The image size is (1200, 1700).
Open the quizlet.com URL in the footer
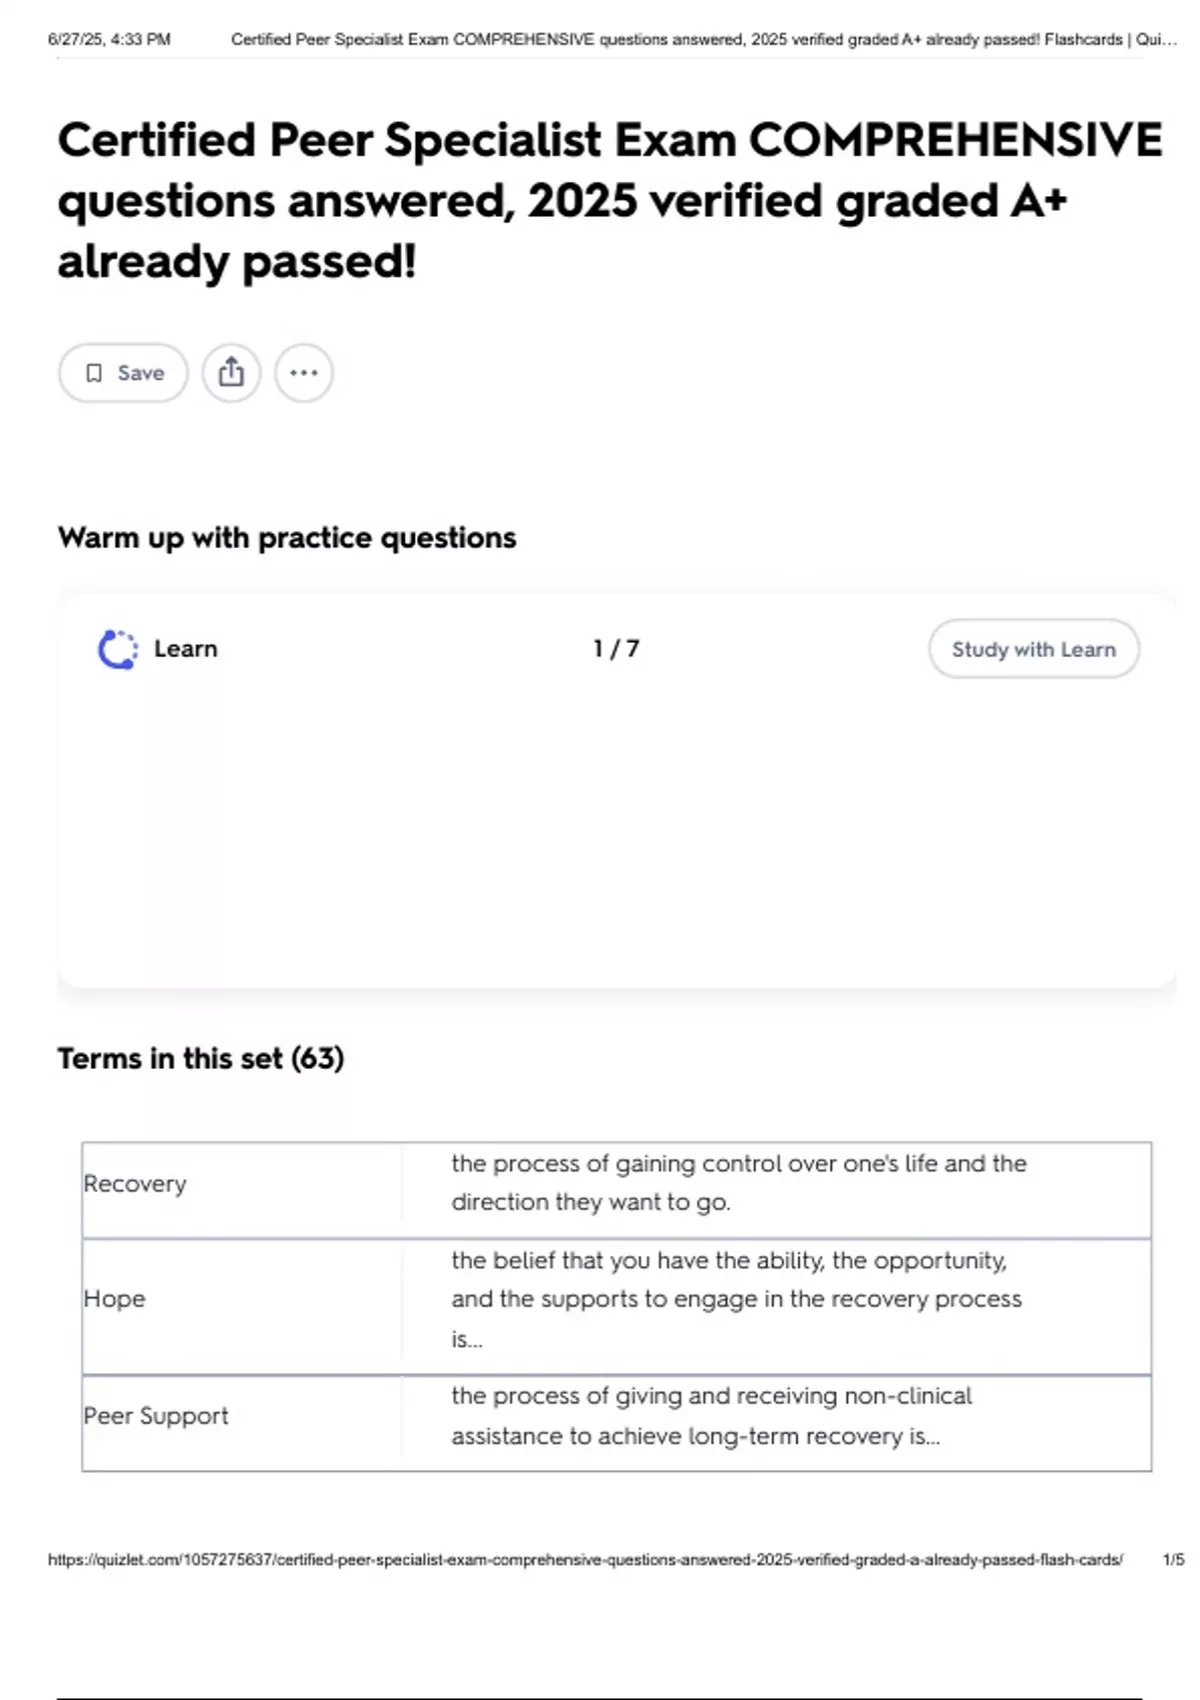[585, 1559]
